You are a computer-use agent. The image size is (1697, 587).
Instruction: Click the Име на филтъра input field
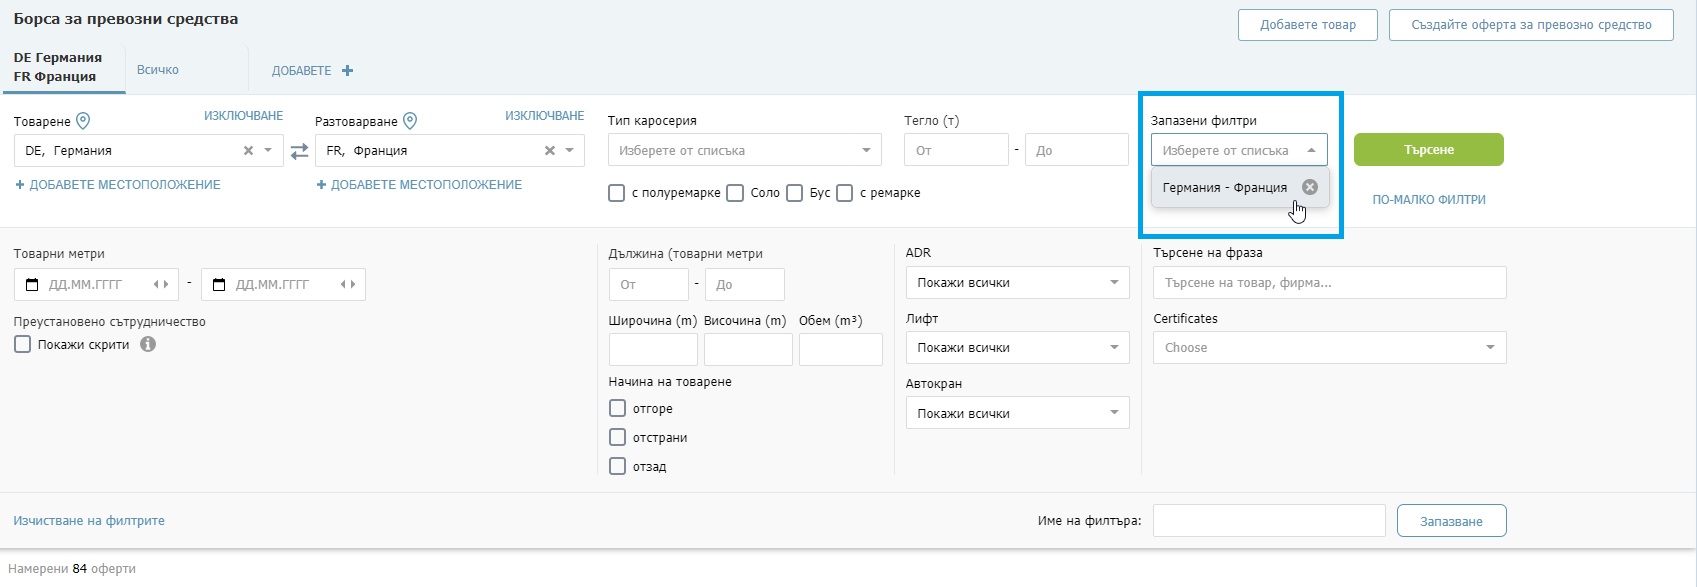pos(1269,521)
